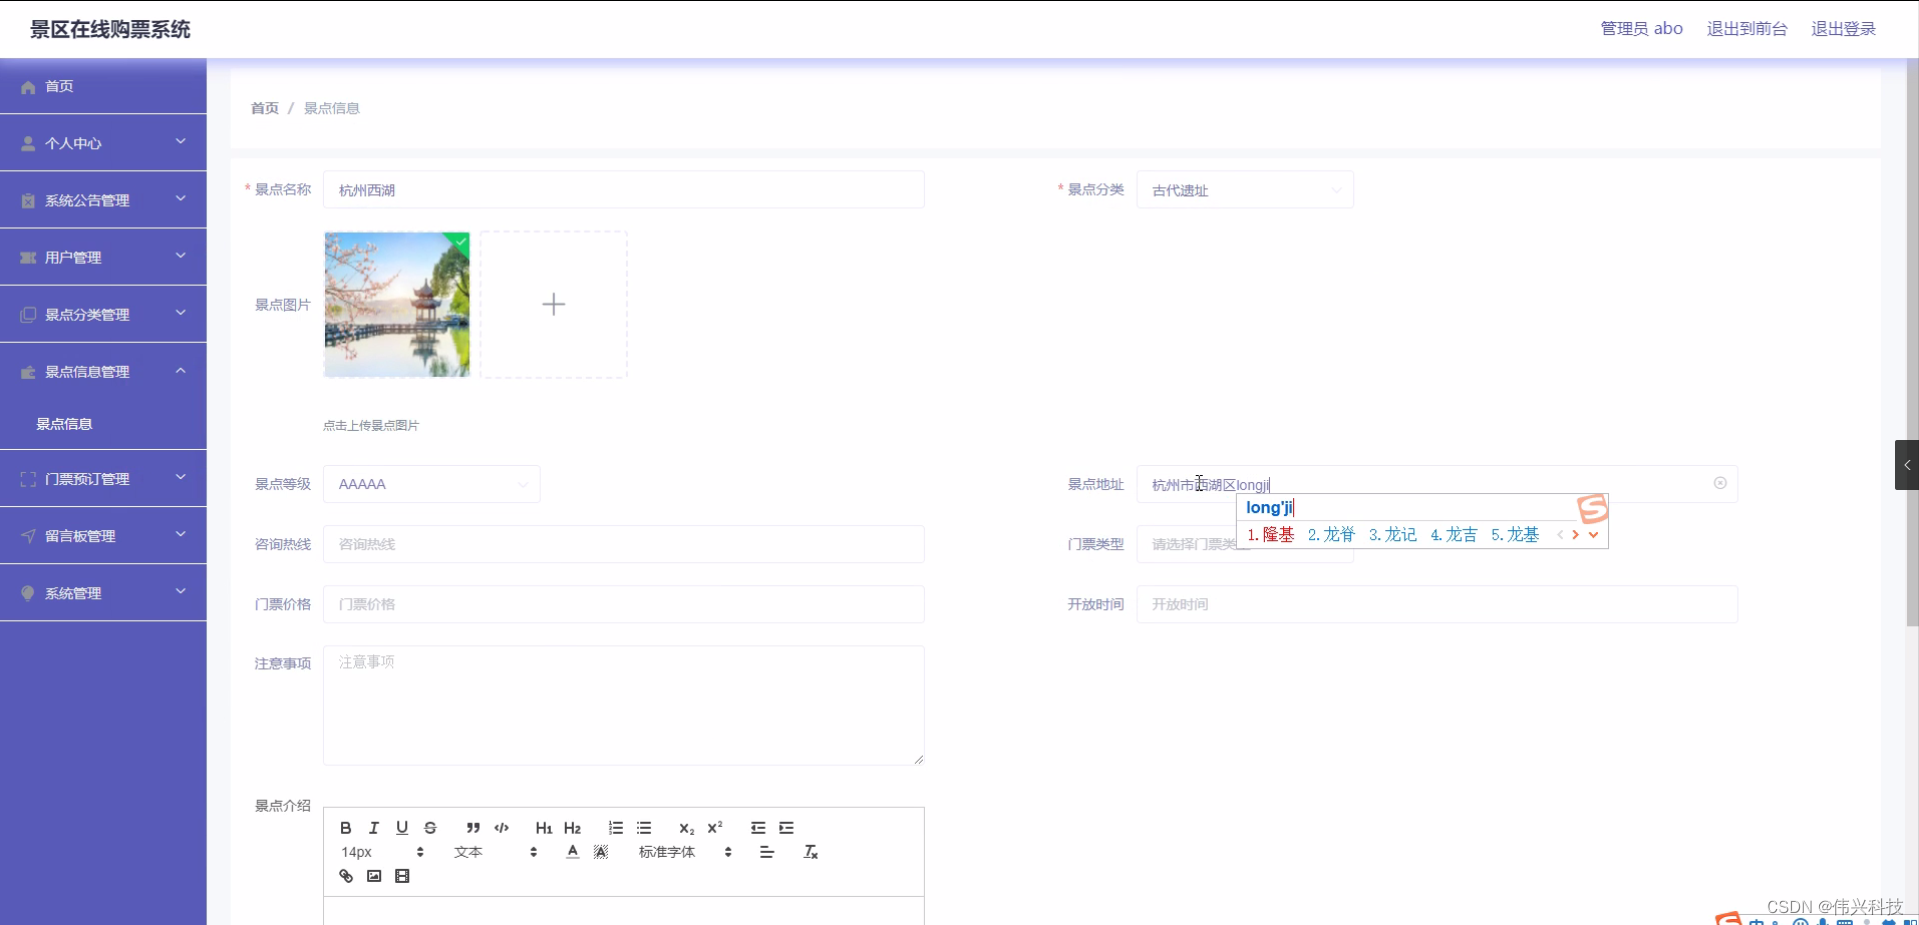Open the 景点等级 rating dropdown showing AAAAA
This screenshot has width=1919, height=925.
pos(431,484)
